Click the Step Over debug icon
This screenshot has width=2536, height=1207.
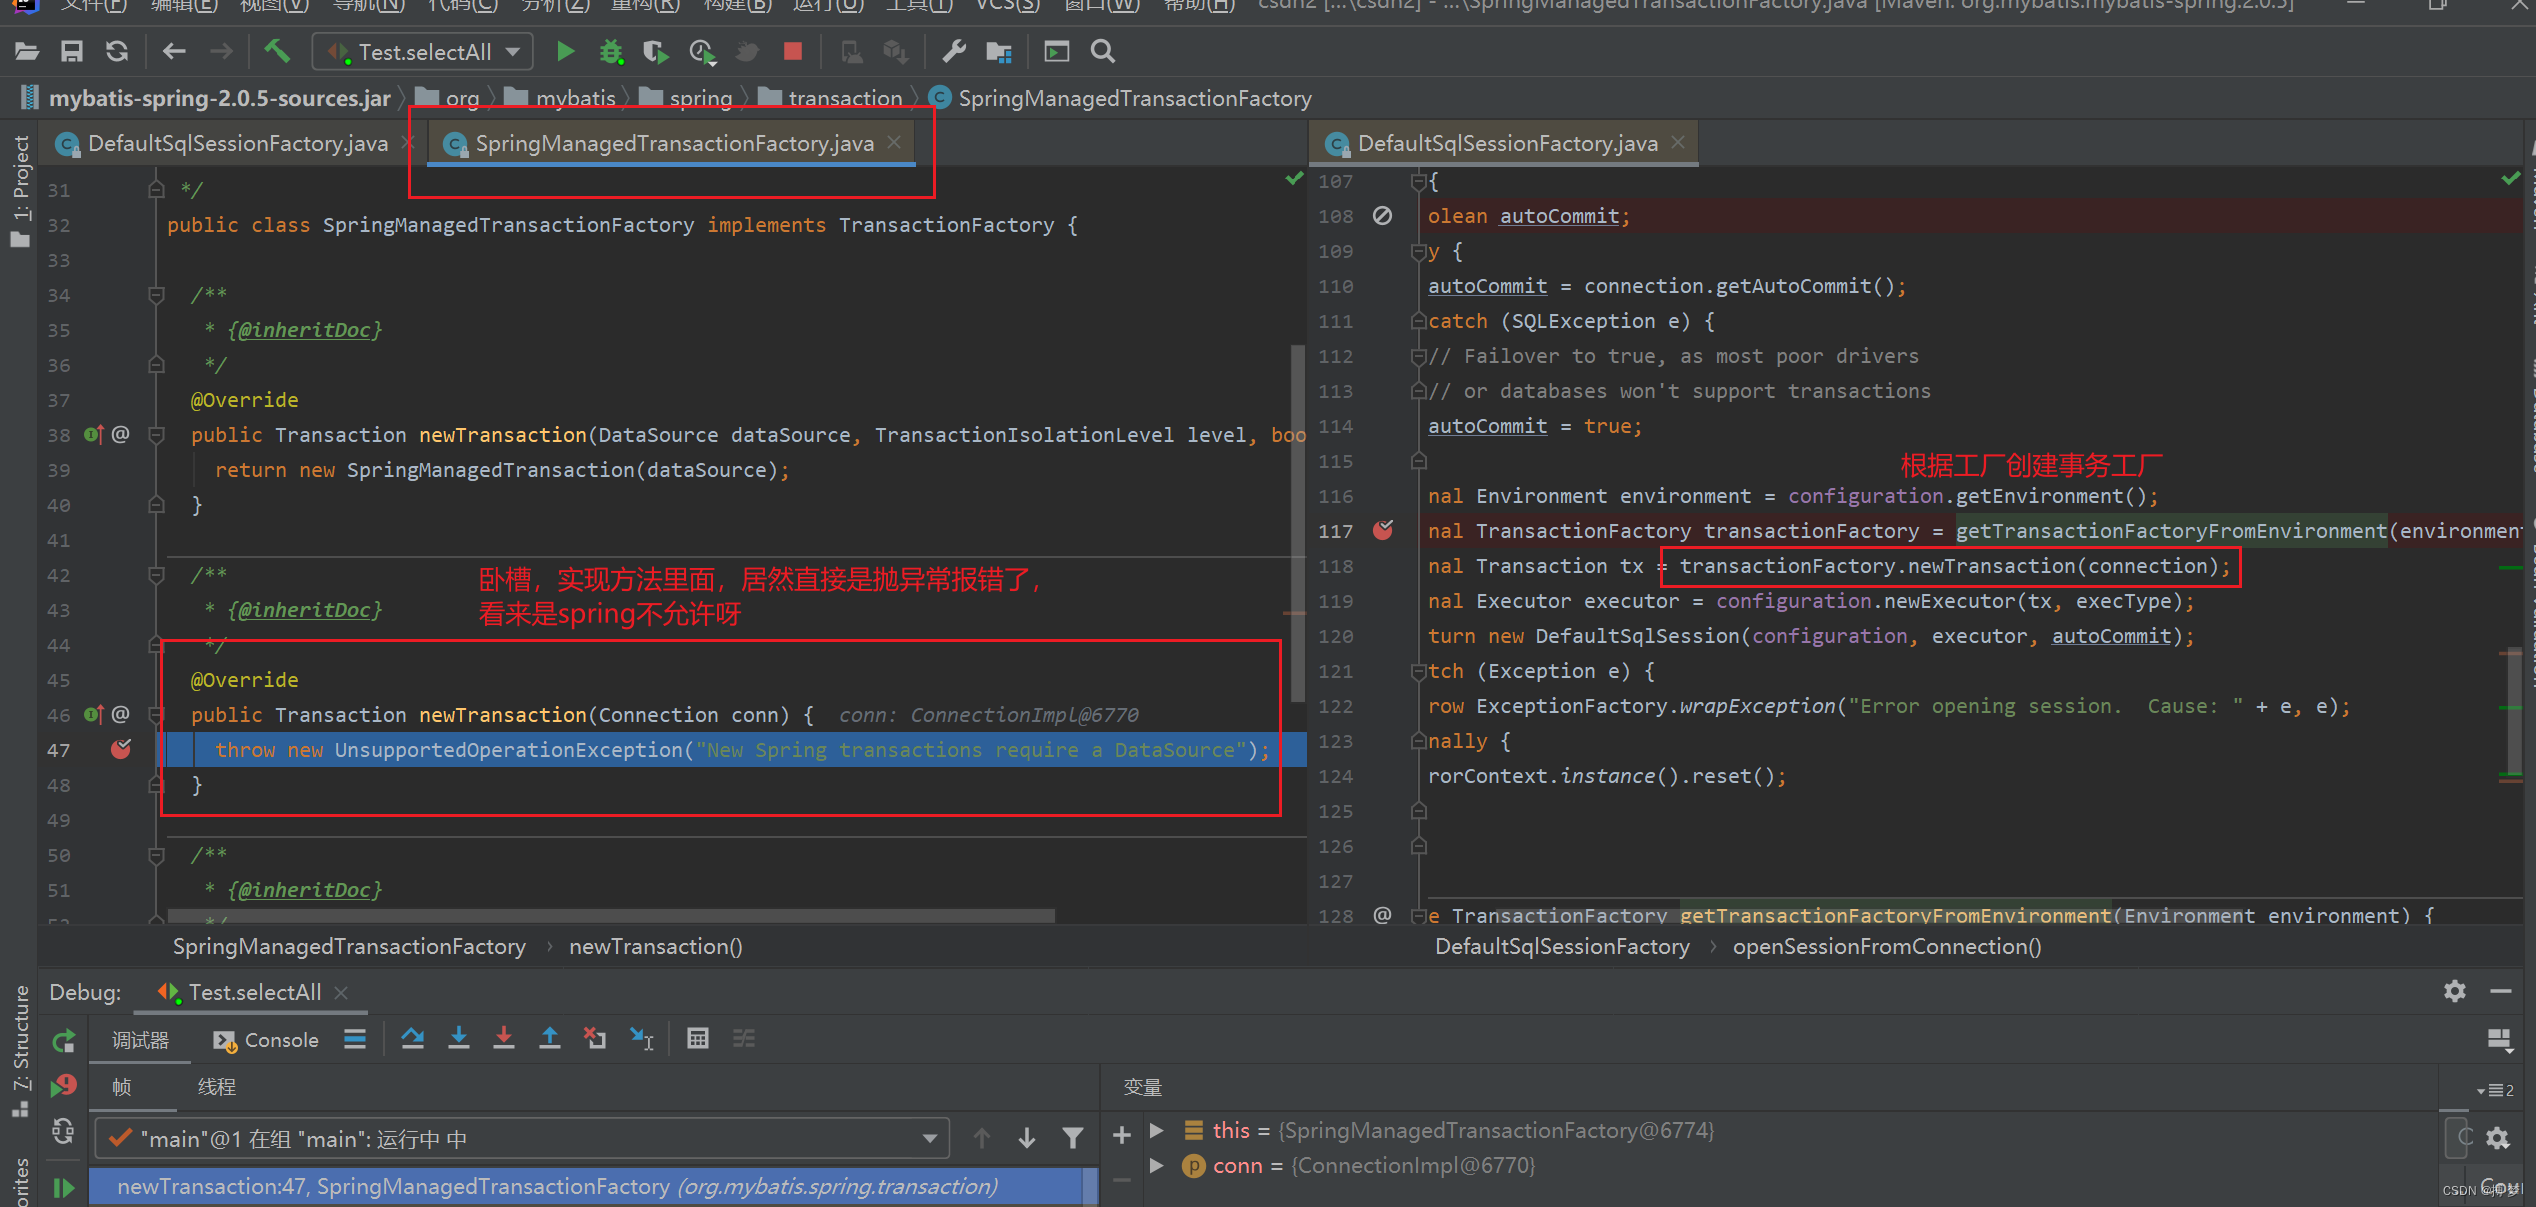click(413, 1039)
